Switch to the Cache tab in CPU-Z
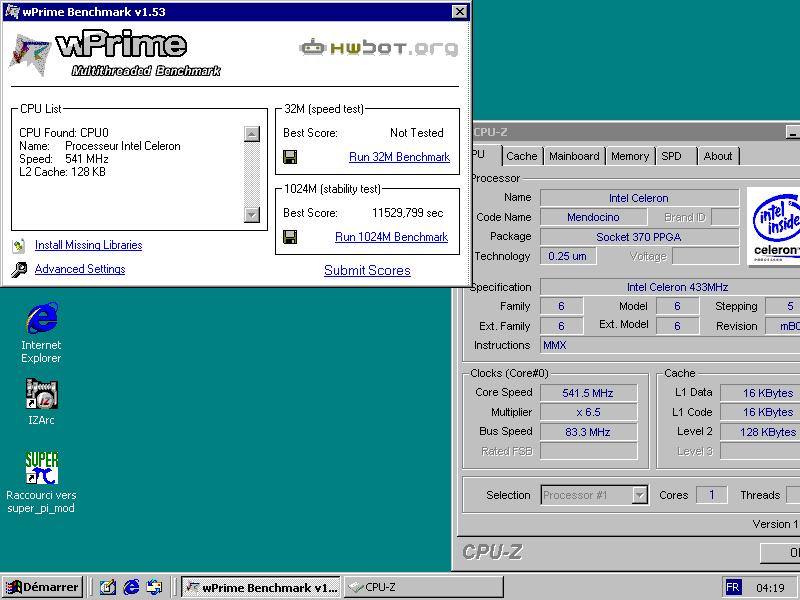The width and height of the screenshot is (800, 600). [521, 156]
